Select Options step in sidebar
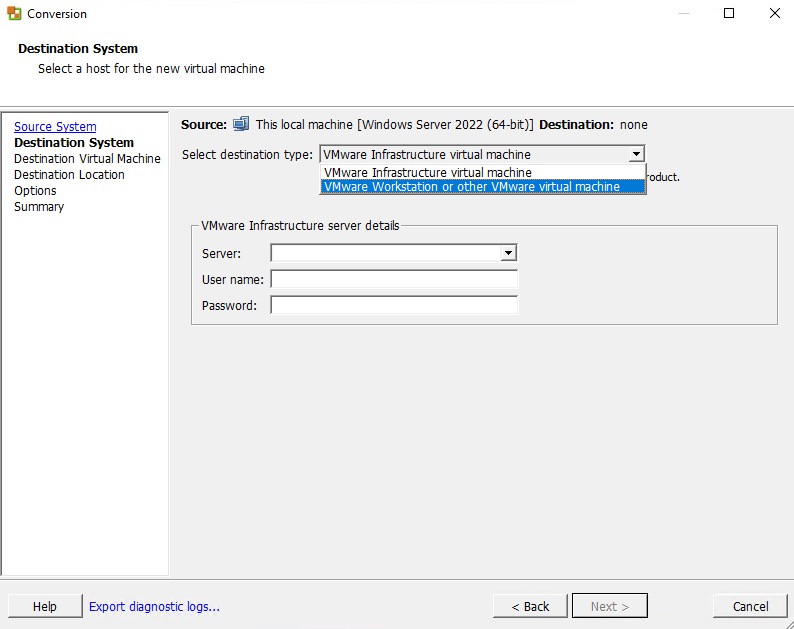This screenshot has height=629, width=794. [x=35, y=191]
